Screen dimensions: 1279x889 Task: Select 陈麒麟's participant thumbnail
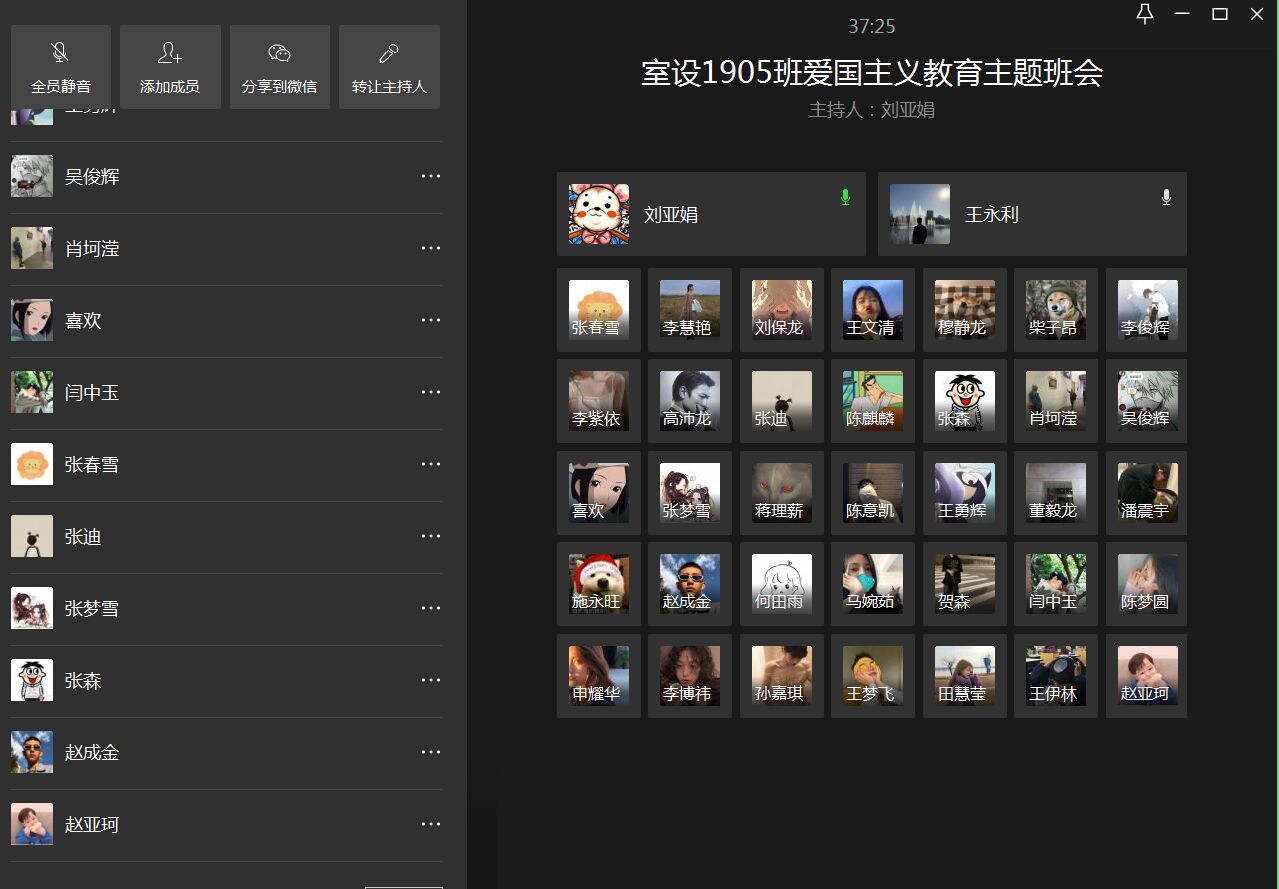872,400
